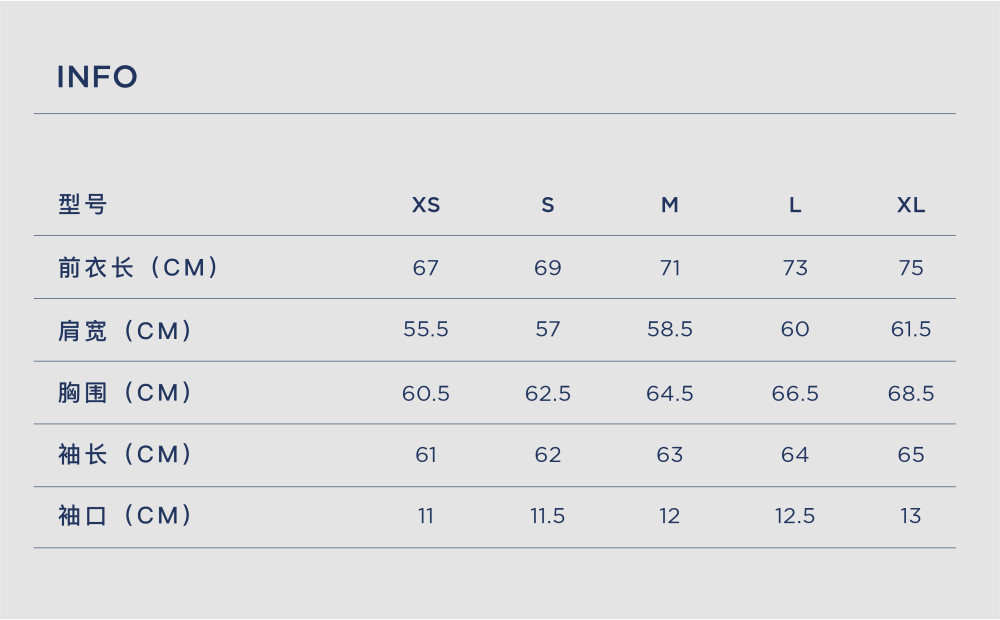Select the XL size column header
Image resolution: width=1000 pixels, height=620 pixels.
pyautogui.click(x=911, y=205)
